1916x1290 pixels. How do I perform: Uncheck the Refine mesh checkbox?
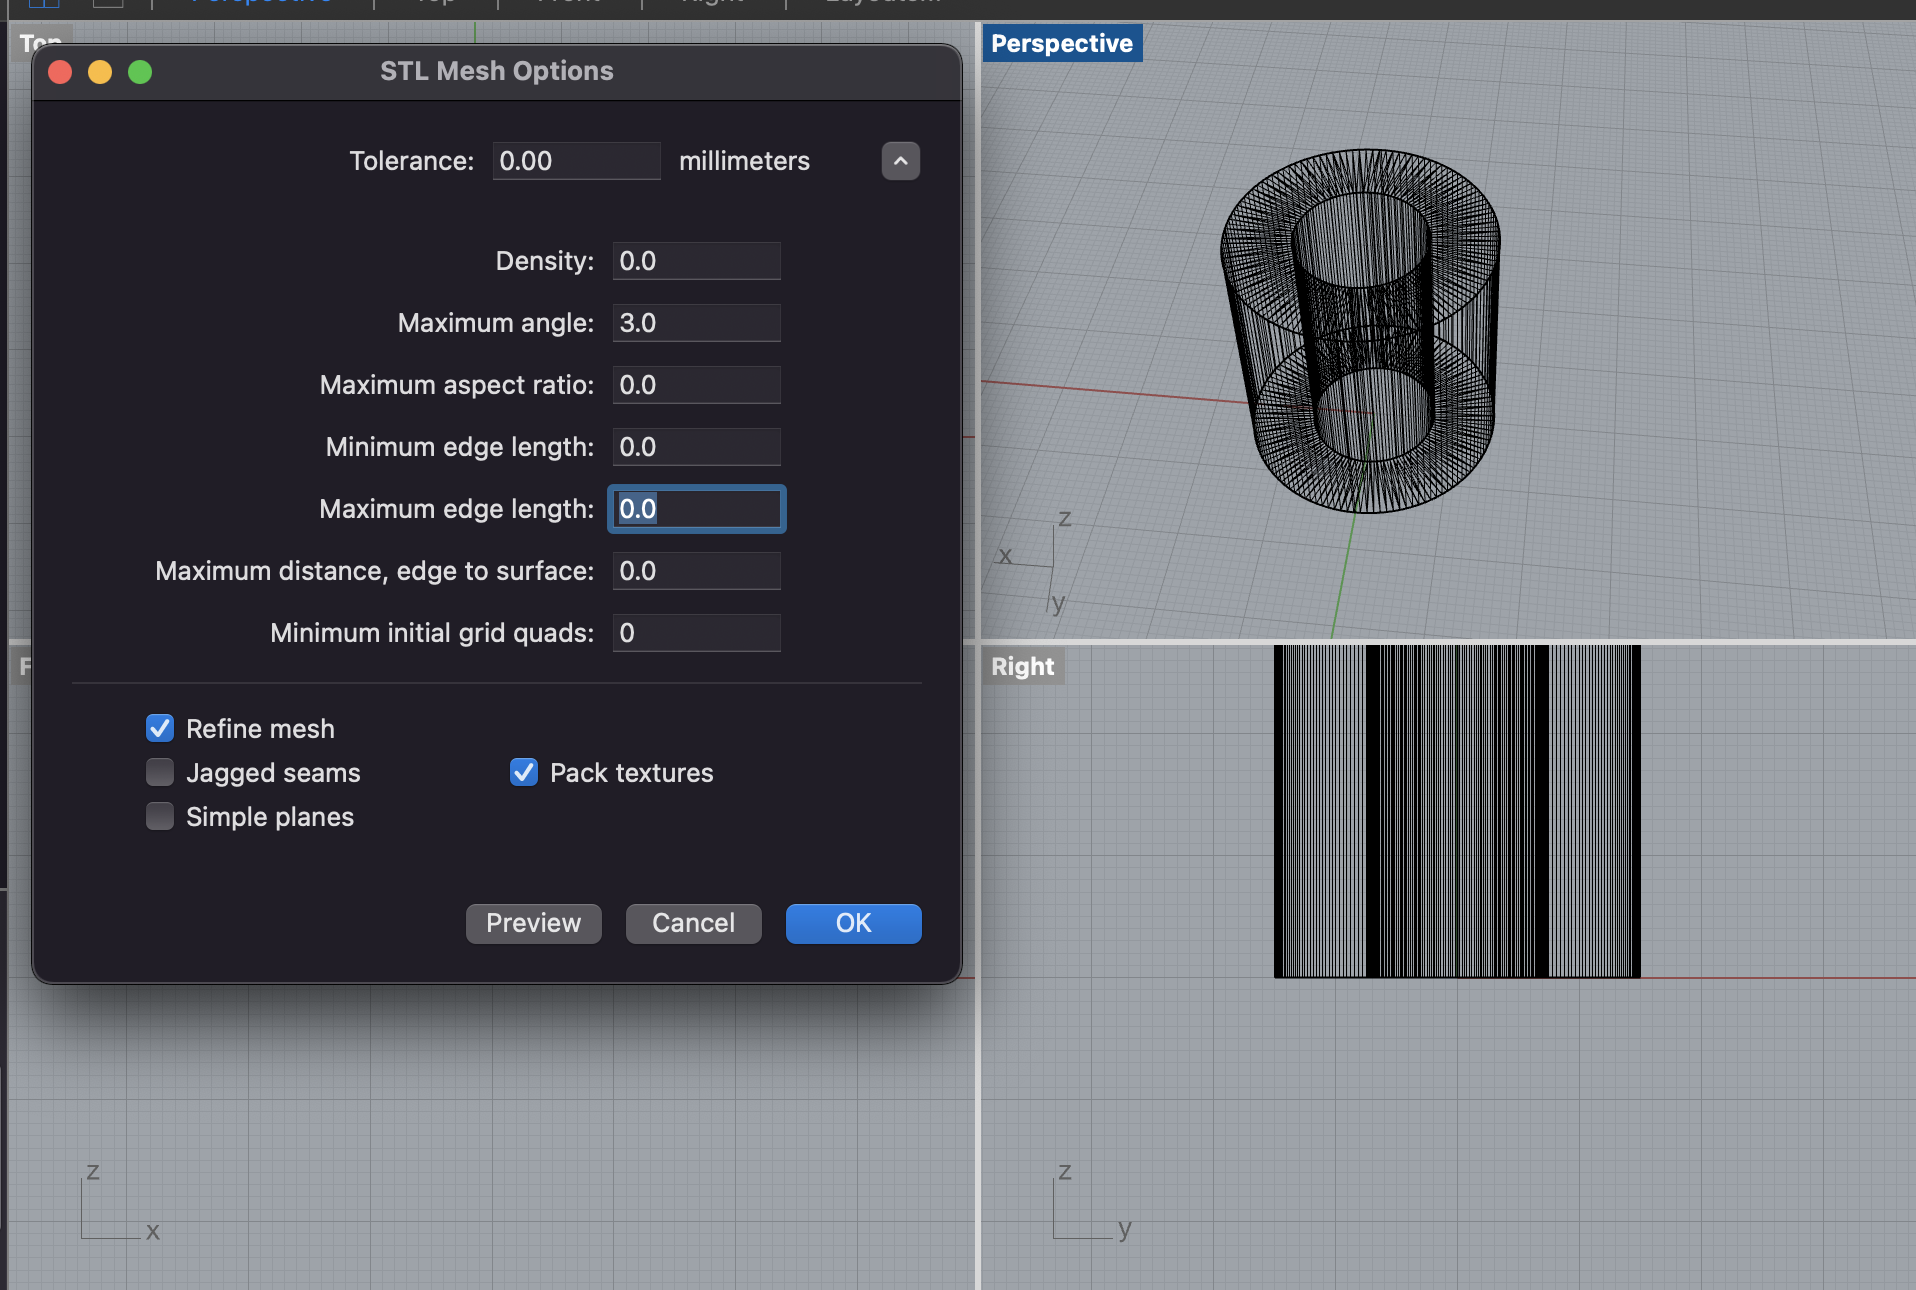(x=160, y=728)
